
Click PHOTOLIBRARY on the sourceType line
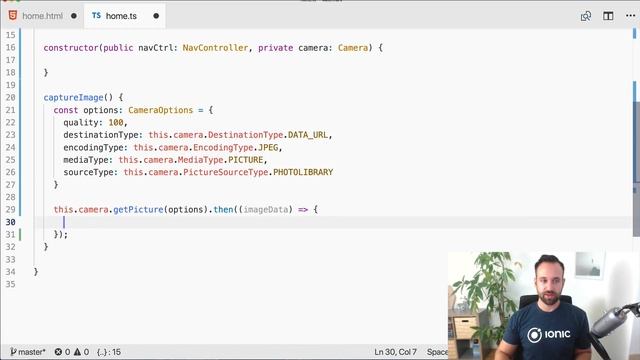[x=303, y=172]
